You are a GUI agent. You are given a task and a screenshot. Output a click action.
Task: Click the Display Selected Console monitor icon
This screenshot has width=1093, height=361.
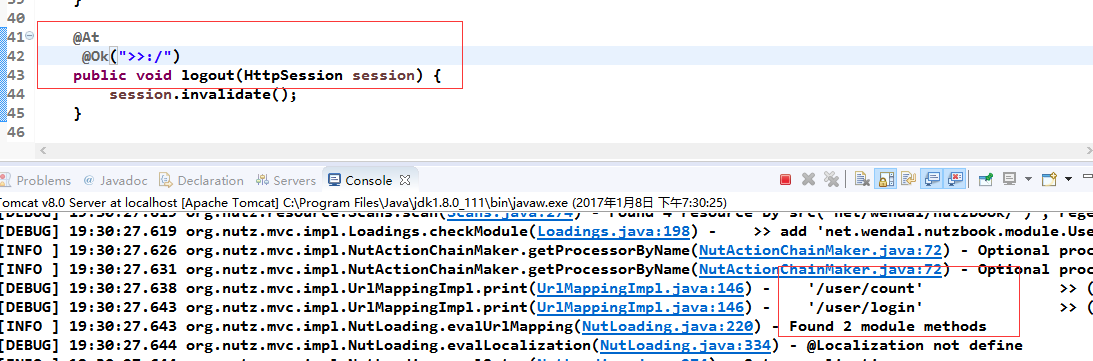pos(1009,179)
